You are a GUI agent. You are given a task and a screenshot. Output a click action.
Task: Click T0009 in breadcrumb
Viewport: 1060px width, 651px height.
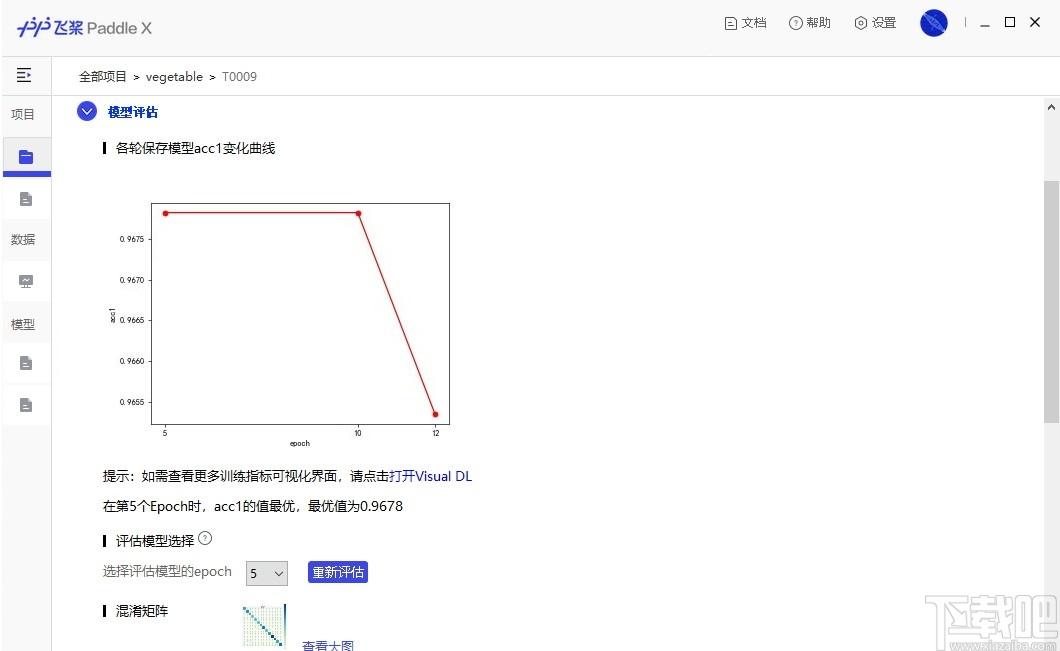coord(239,76)
